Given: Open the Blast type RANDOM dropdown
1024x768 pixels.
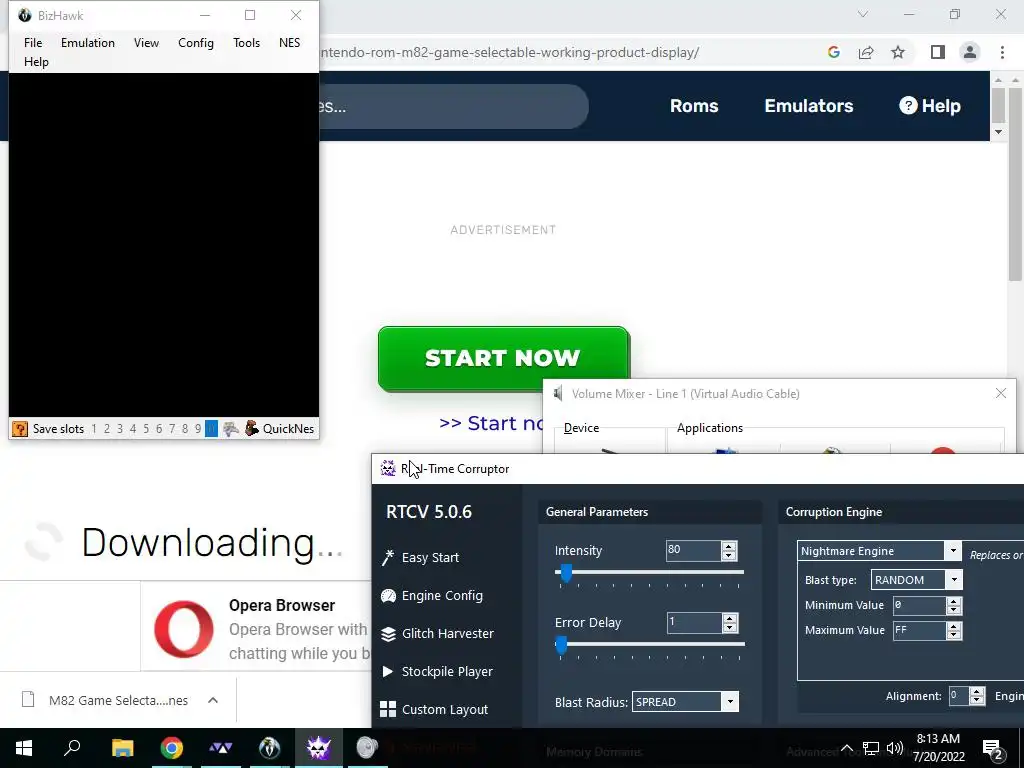Looking at the screenshot, I should pos(954,580).
